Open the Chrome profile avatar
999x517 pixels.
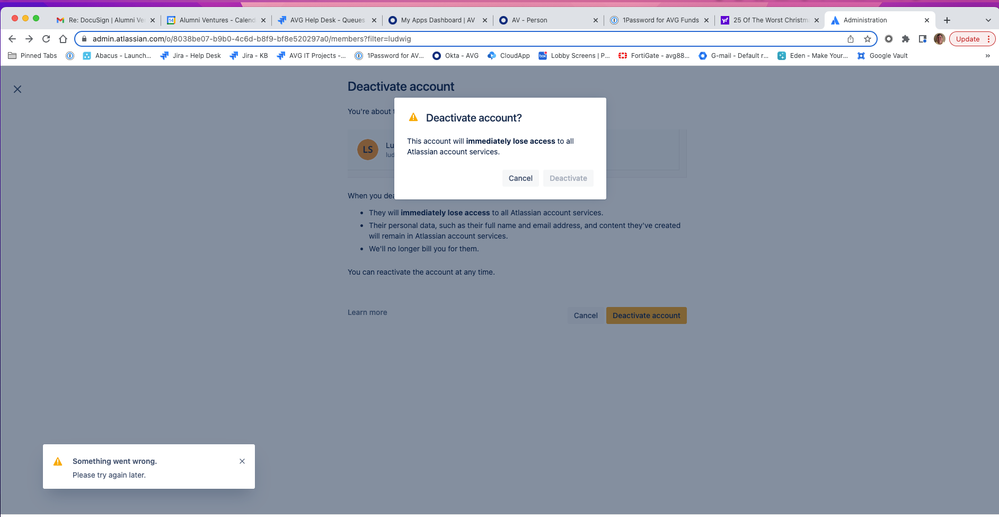pyautogui.click(x=939, y=39)
